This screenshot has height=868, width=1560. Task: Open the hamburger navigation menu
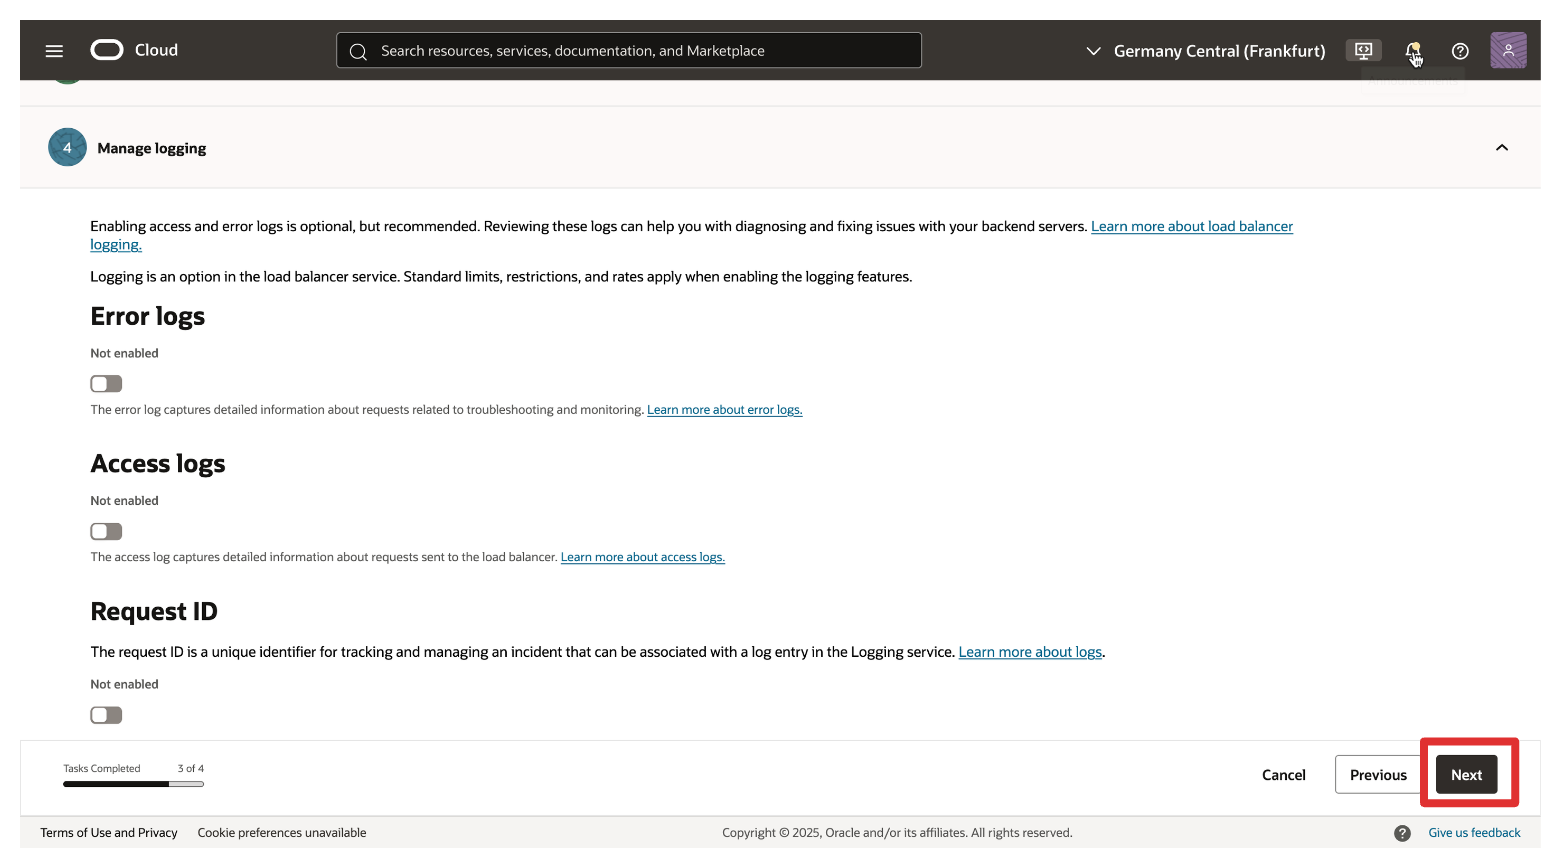(54, 51)
